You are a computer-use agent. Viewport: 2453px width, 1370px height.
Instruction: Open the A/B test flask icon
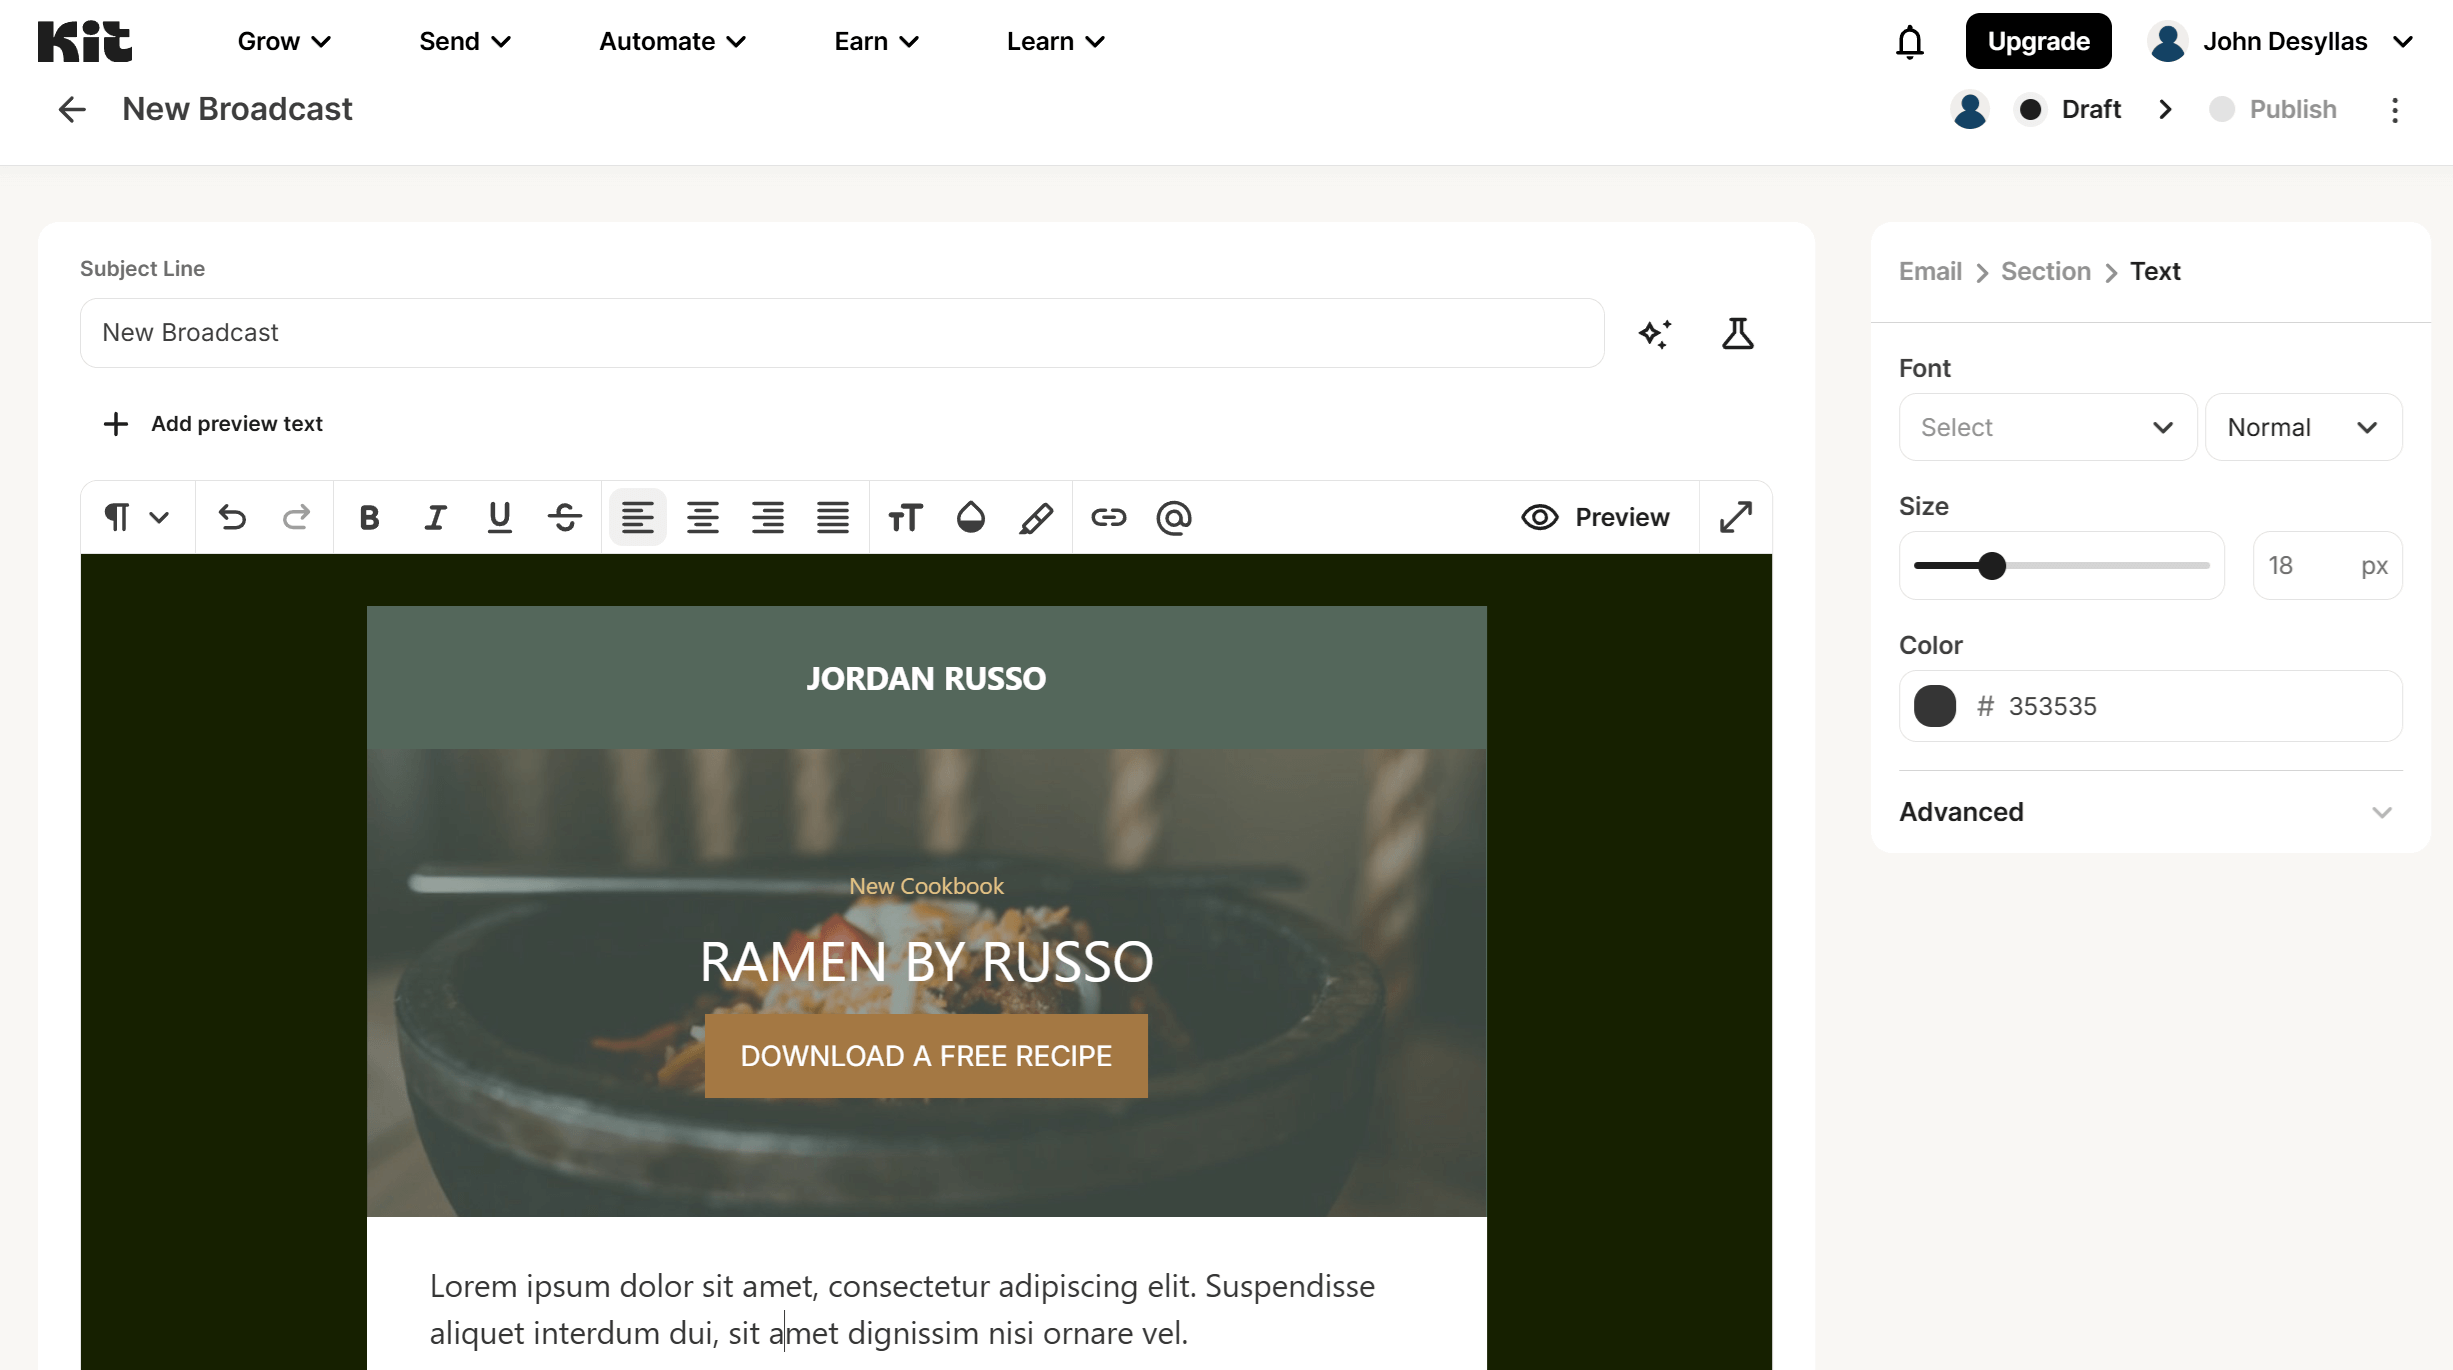pyautogui.click(x=1737, y=333)
